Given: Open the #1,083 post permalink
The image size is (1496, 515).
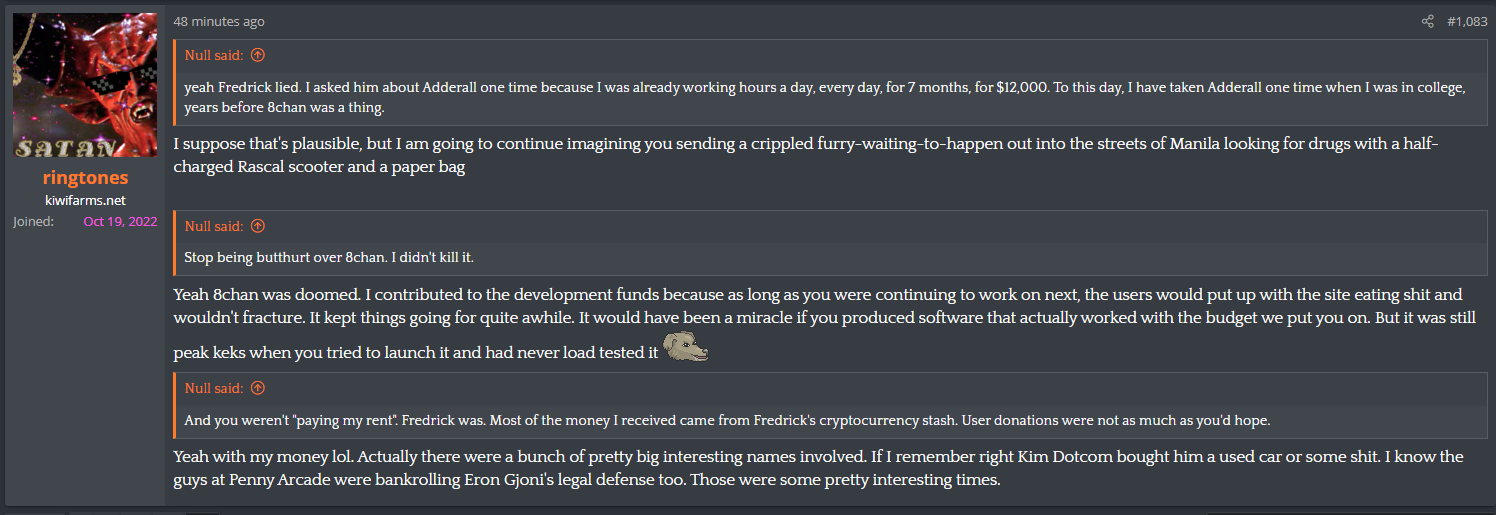Looking at the screenshot, I should point(1467,21).
